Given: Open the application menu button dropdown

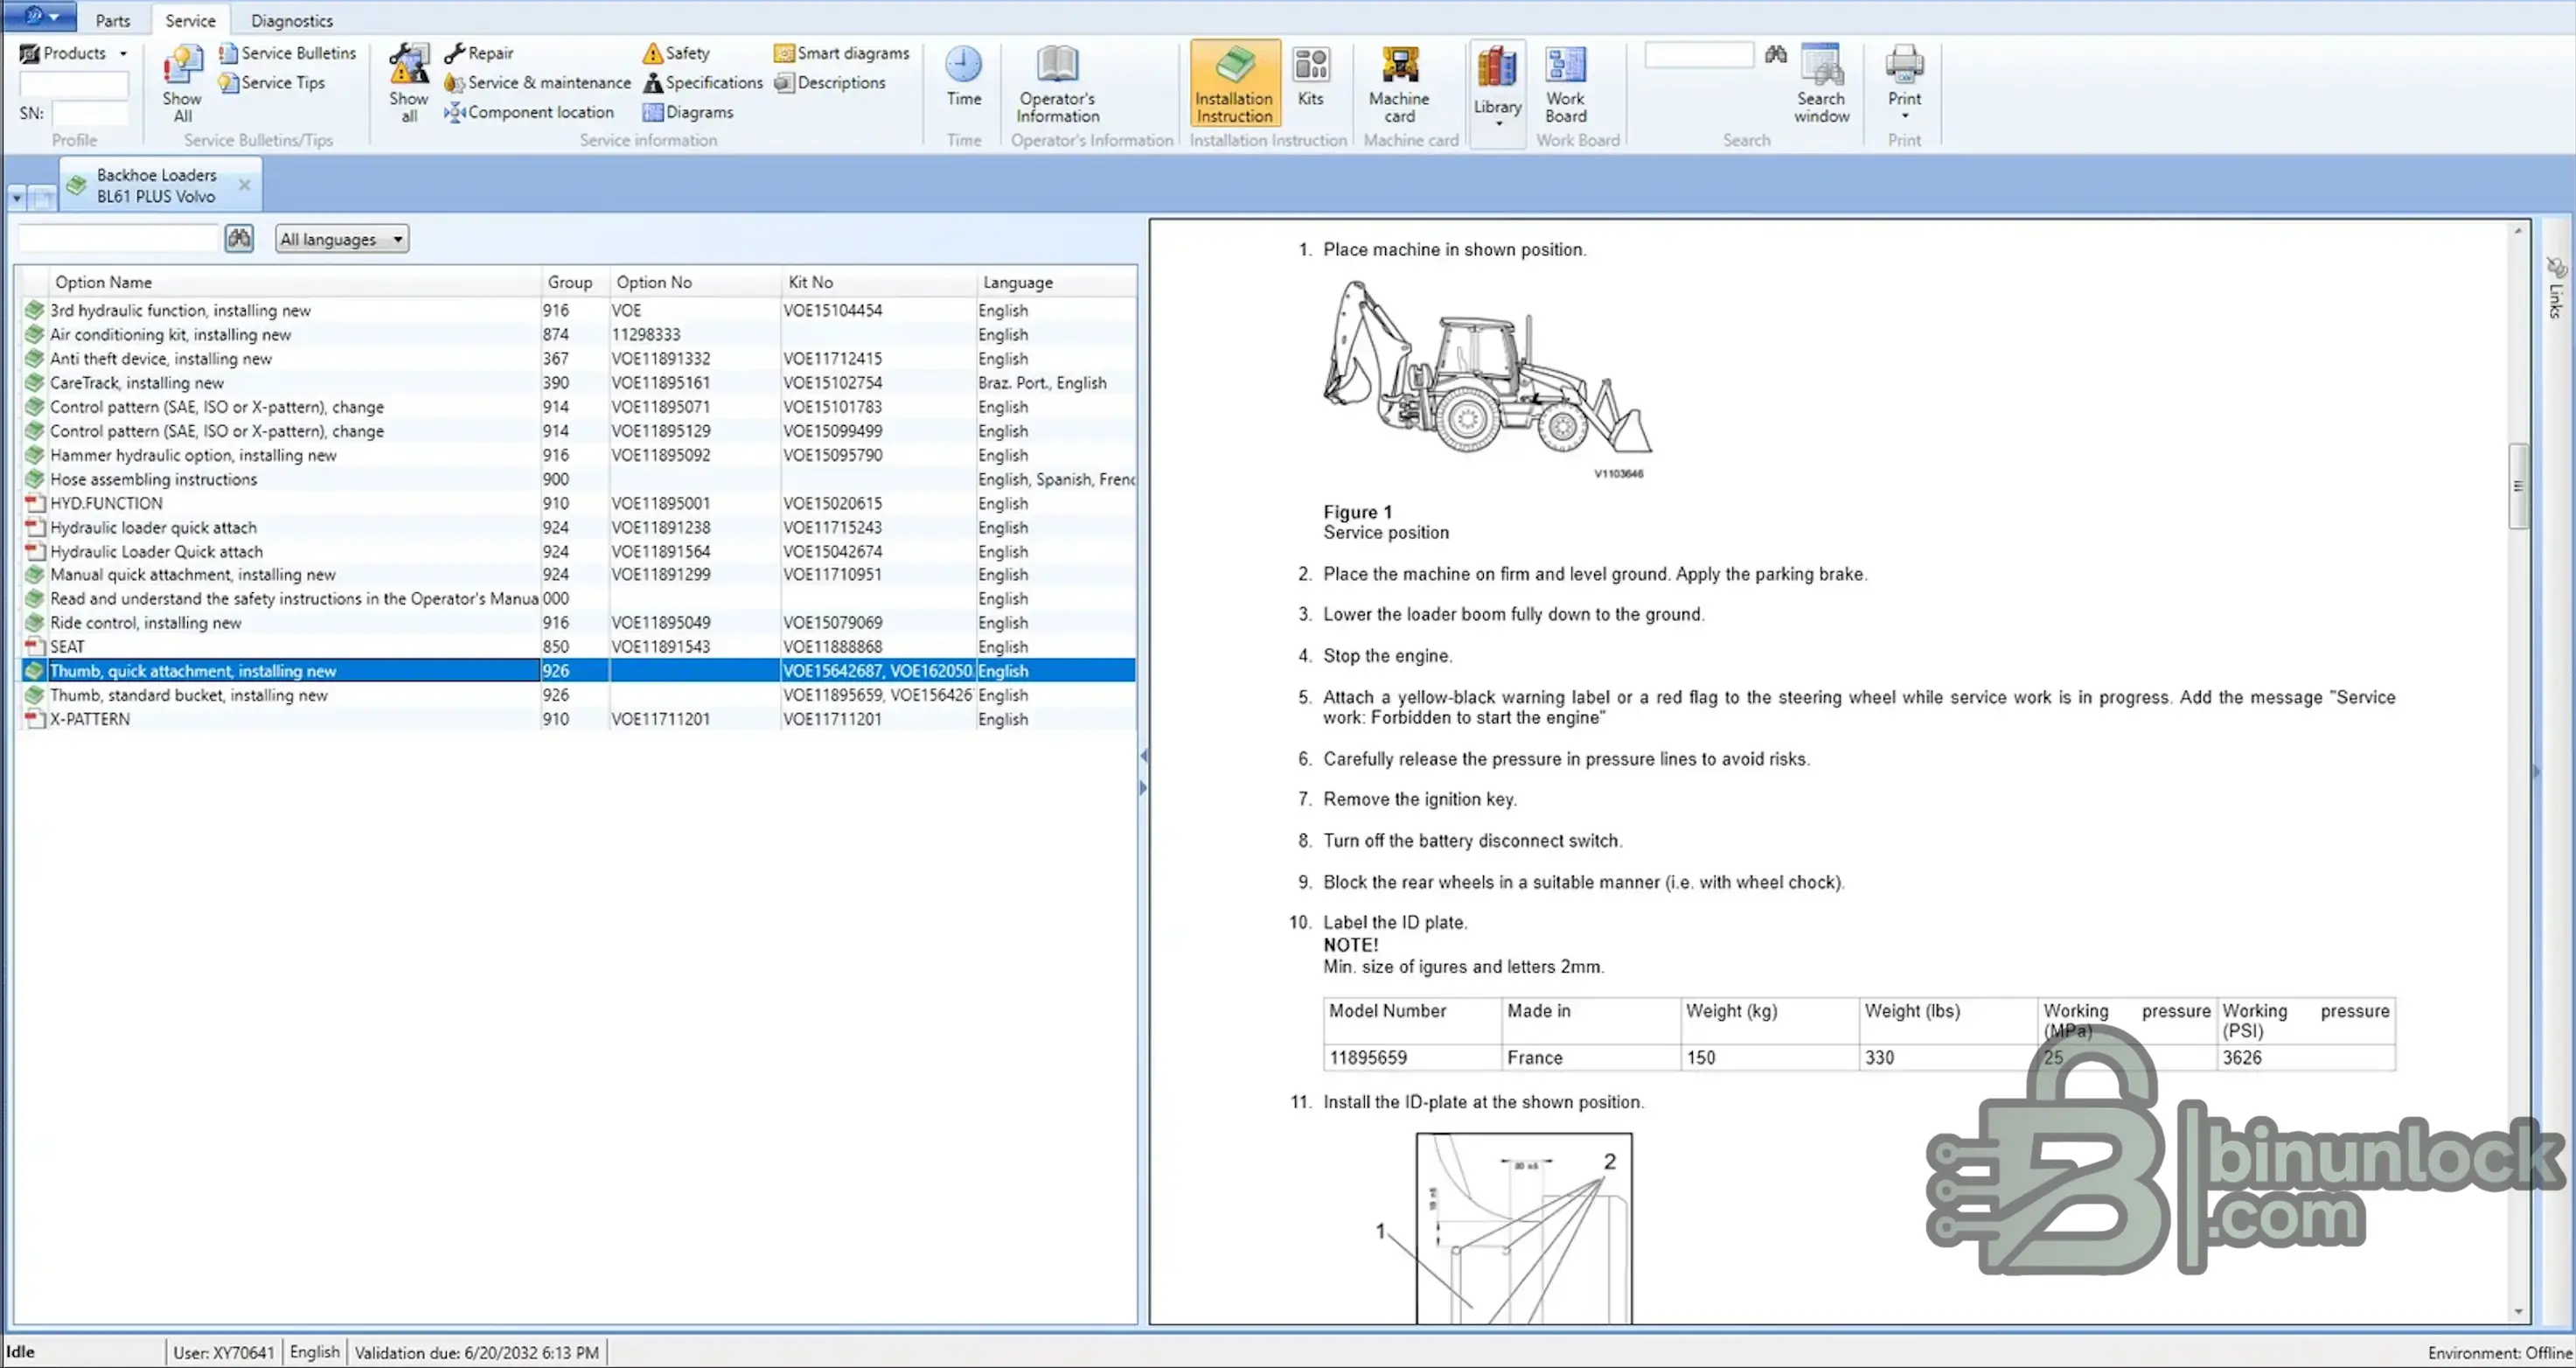Looking at the screenshot, I should [42, 16].
